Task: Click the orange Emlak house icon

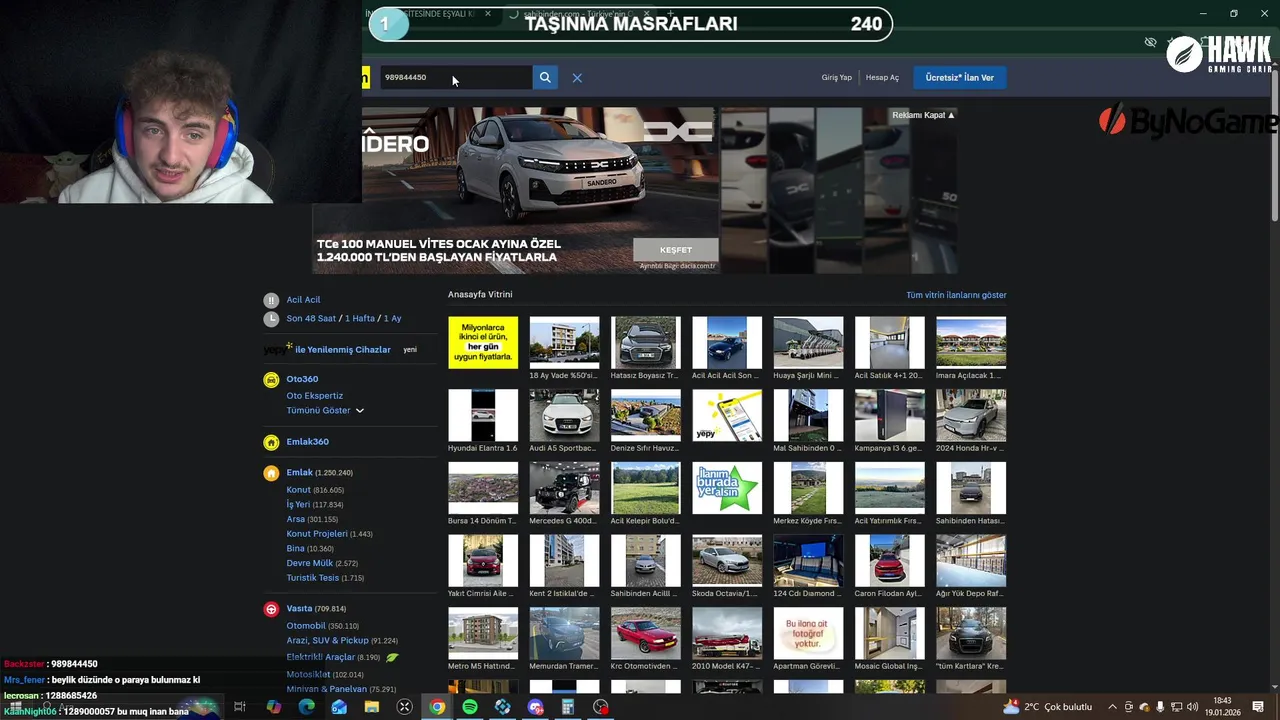Action: pyautogui.click(x=271, y=473)
